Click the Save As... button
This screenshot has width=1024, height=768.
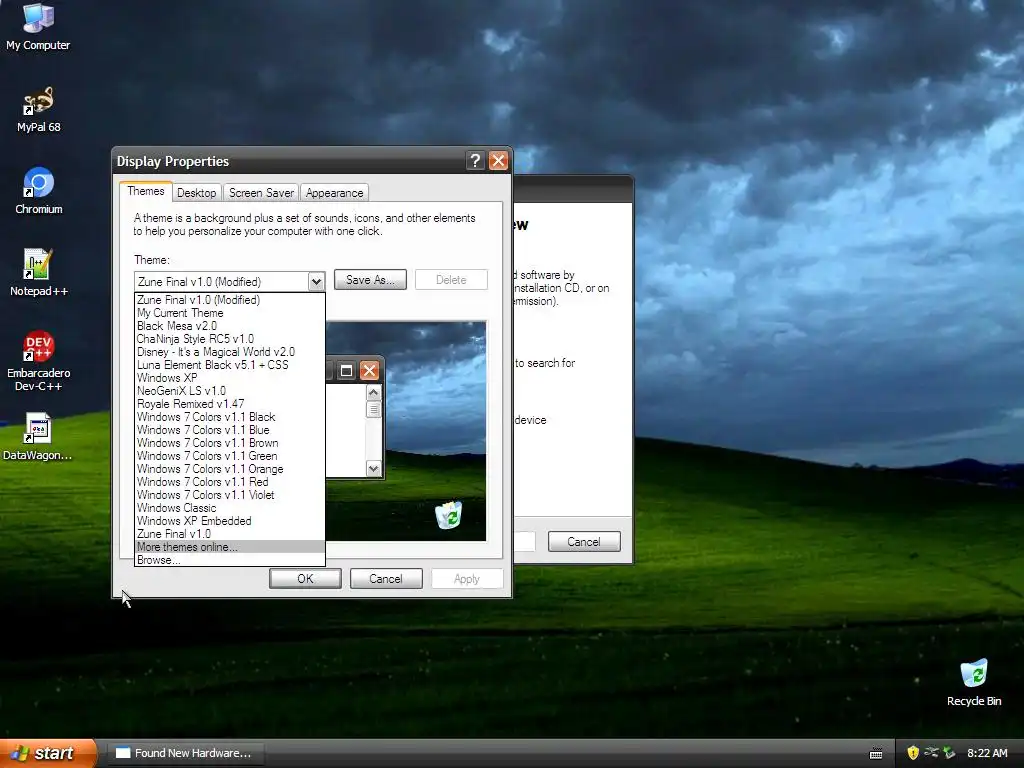(370, 280)
